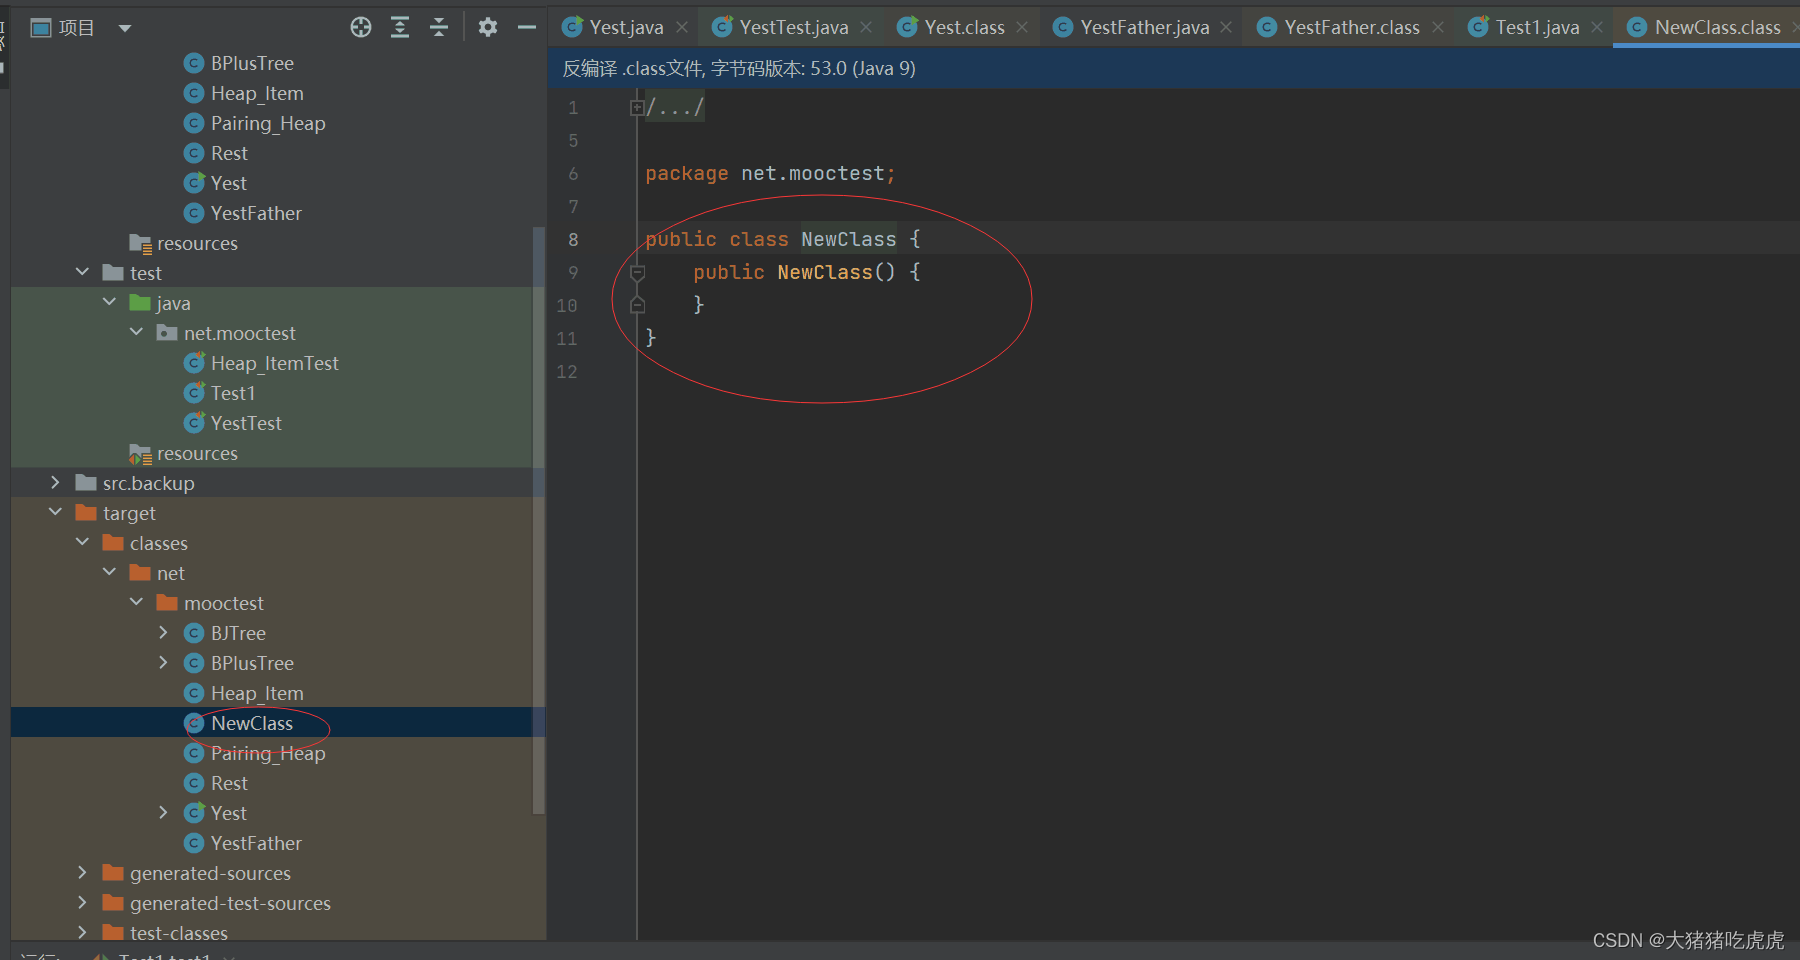Collapse the net folder under classes
1800x960 pixels.
click(x=109, y=572)
